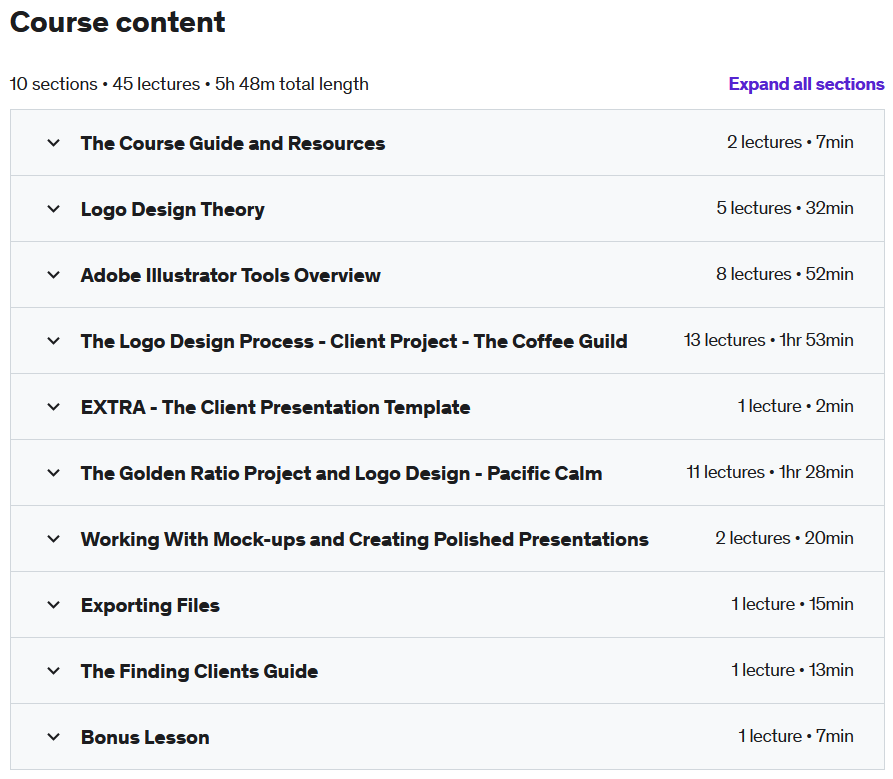Click '1 lecture • 2min' duration text
This screenshot has width=893, height=779.
[796, 407]
